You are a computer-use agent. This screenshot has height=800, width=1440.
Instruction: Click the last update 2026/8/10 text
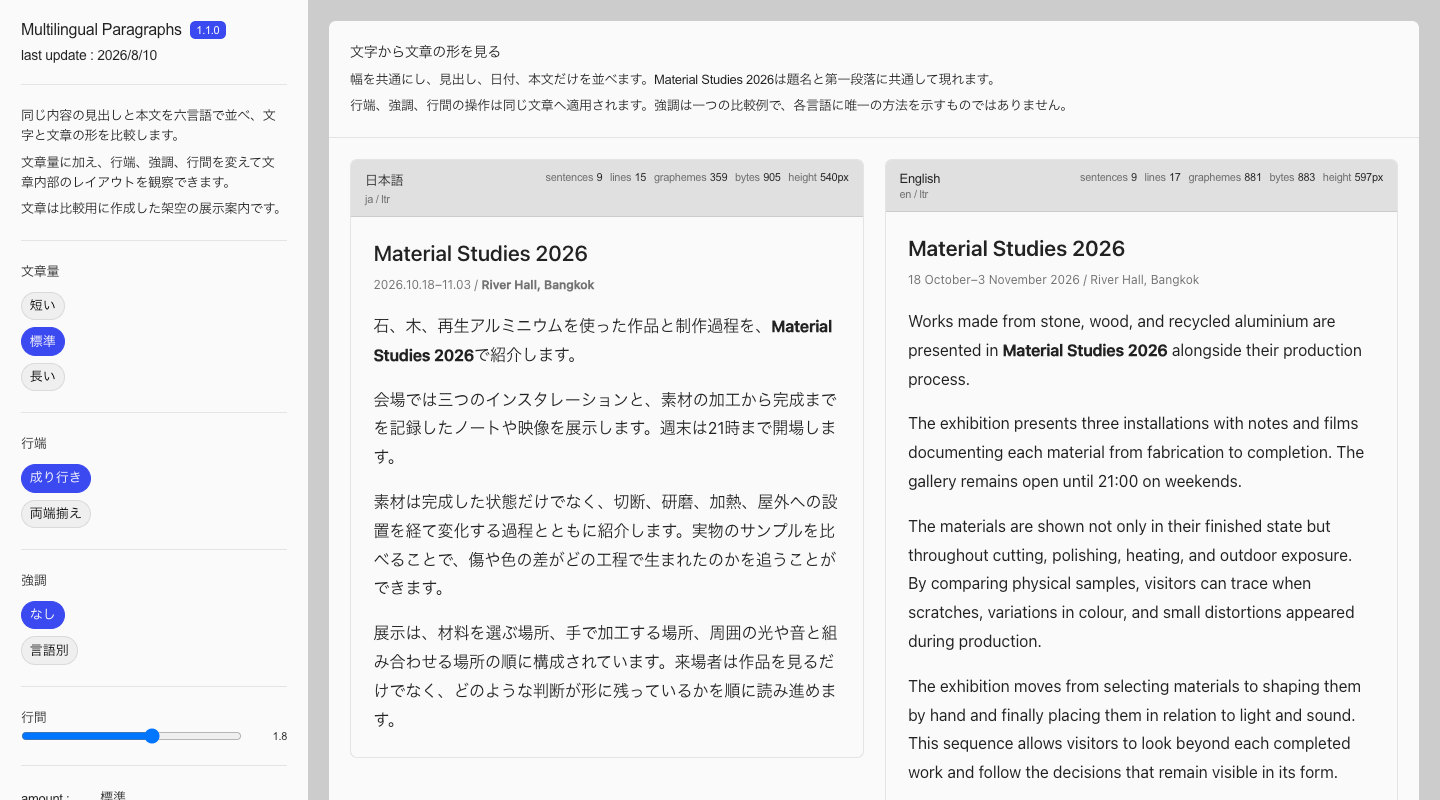point(89,56)
